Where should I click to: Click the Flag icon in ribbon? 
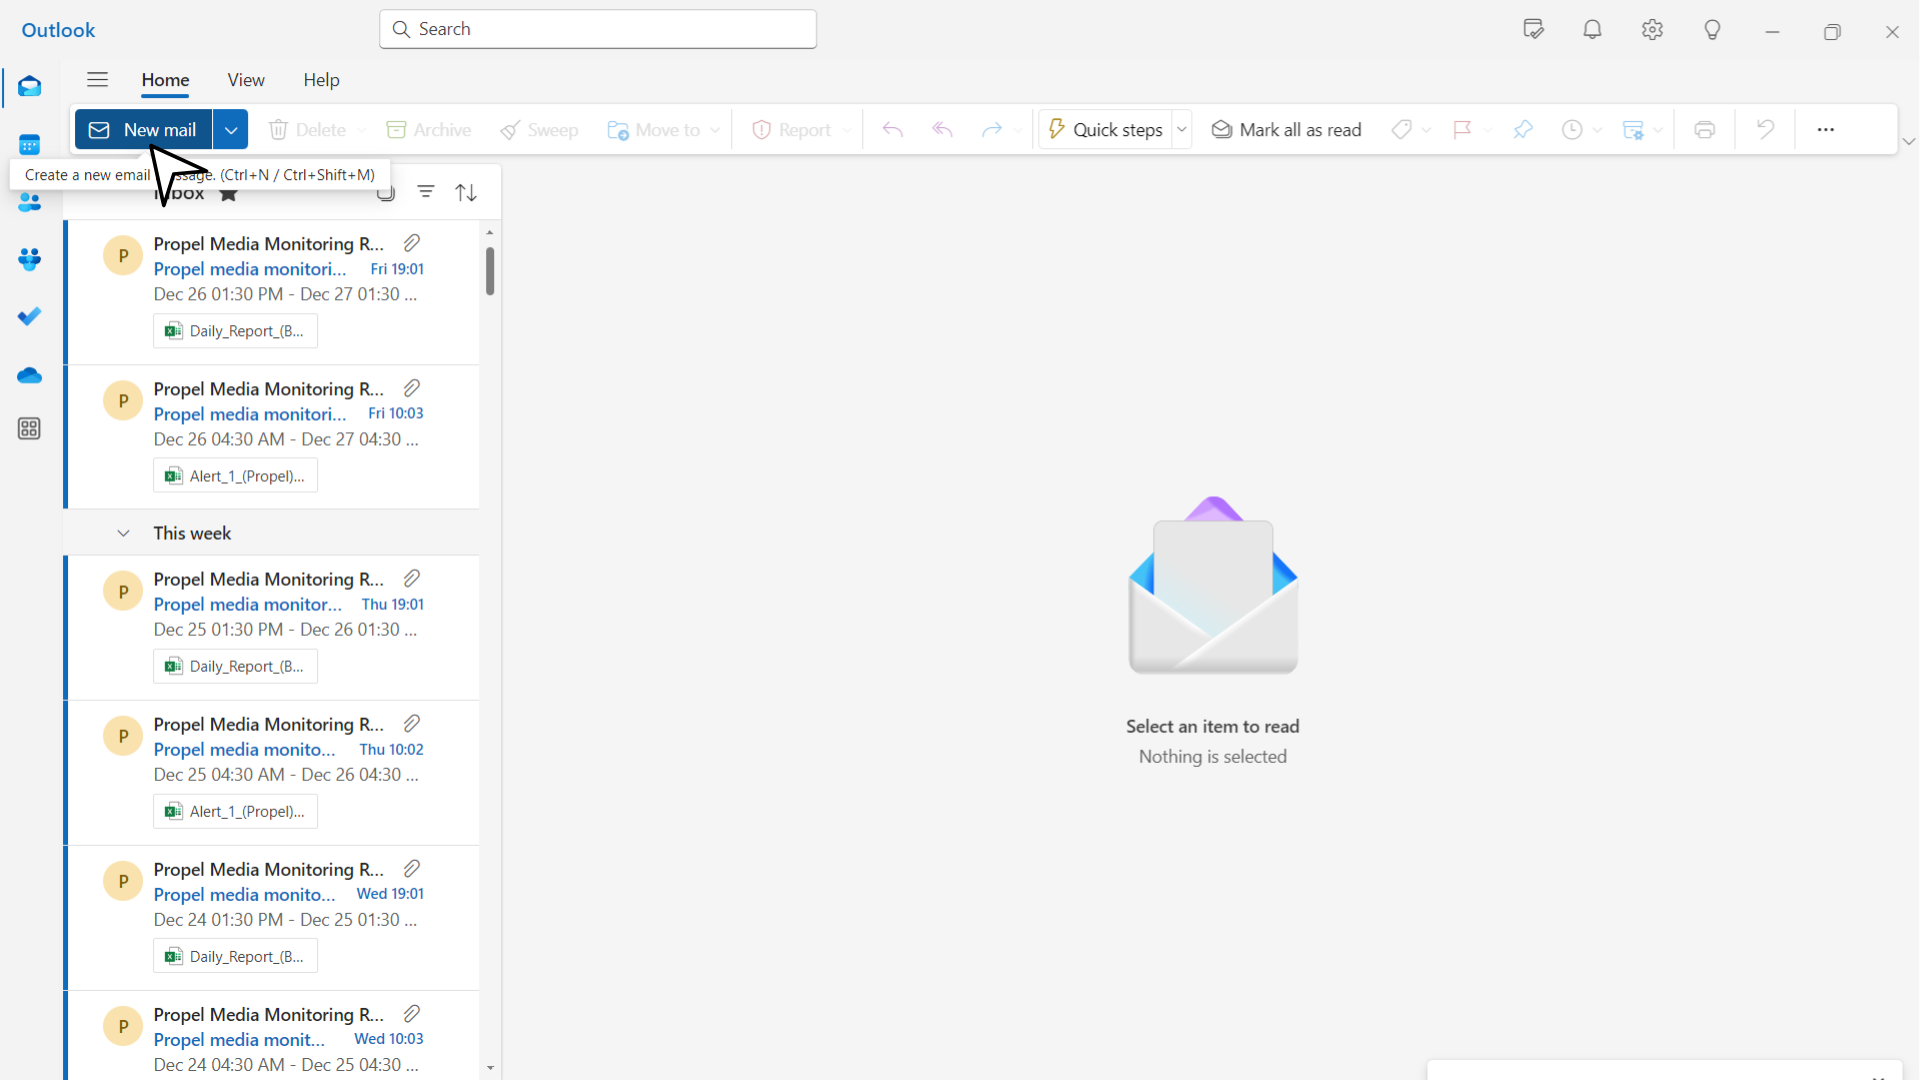tap(1462, 130)
